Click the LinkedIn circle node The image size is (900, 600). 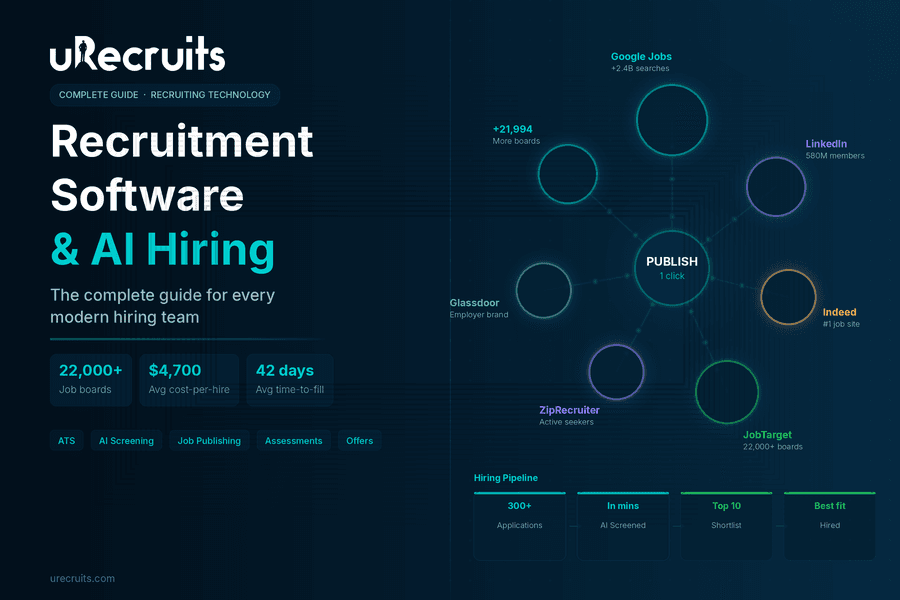776,187
